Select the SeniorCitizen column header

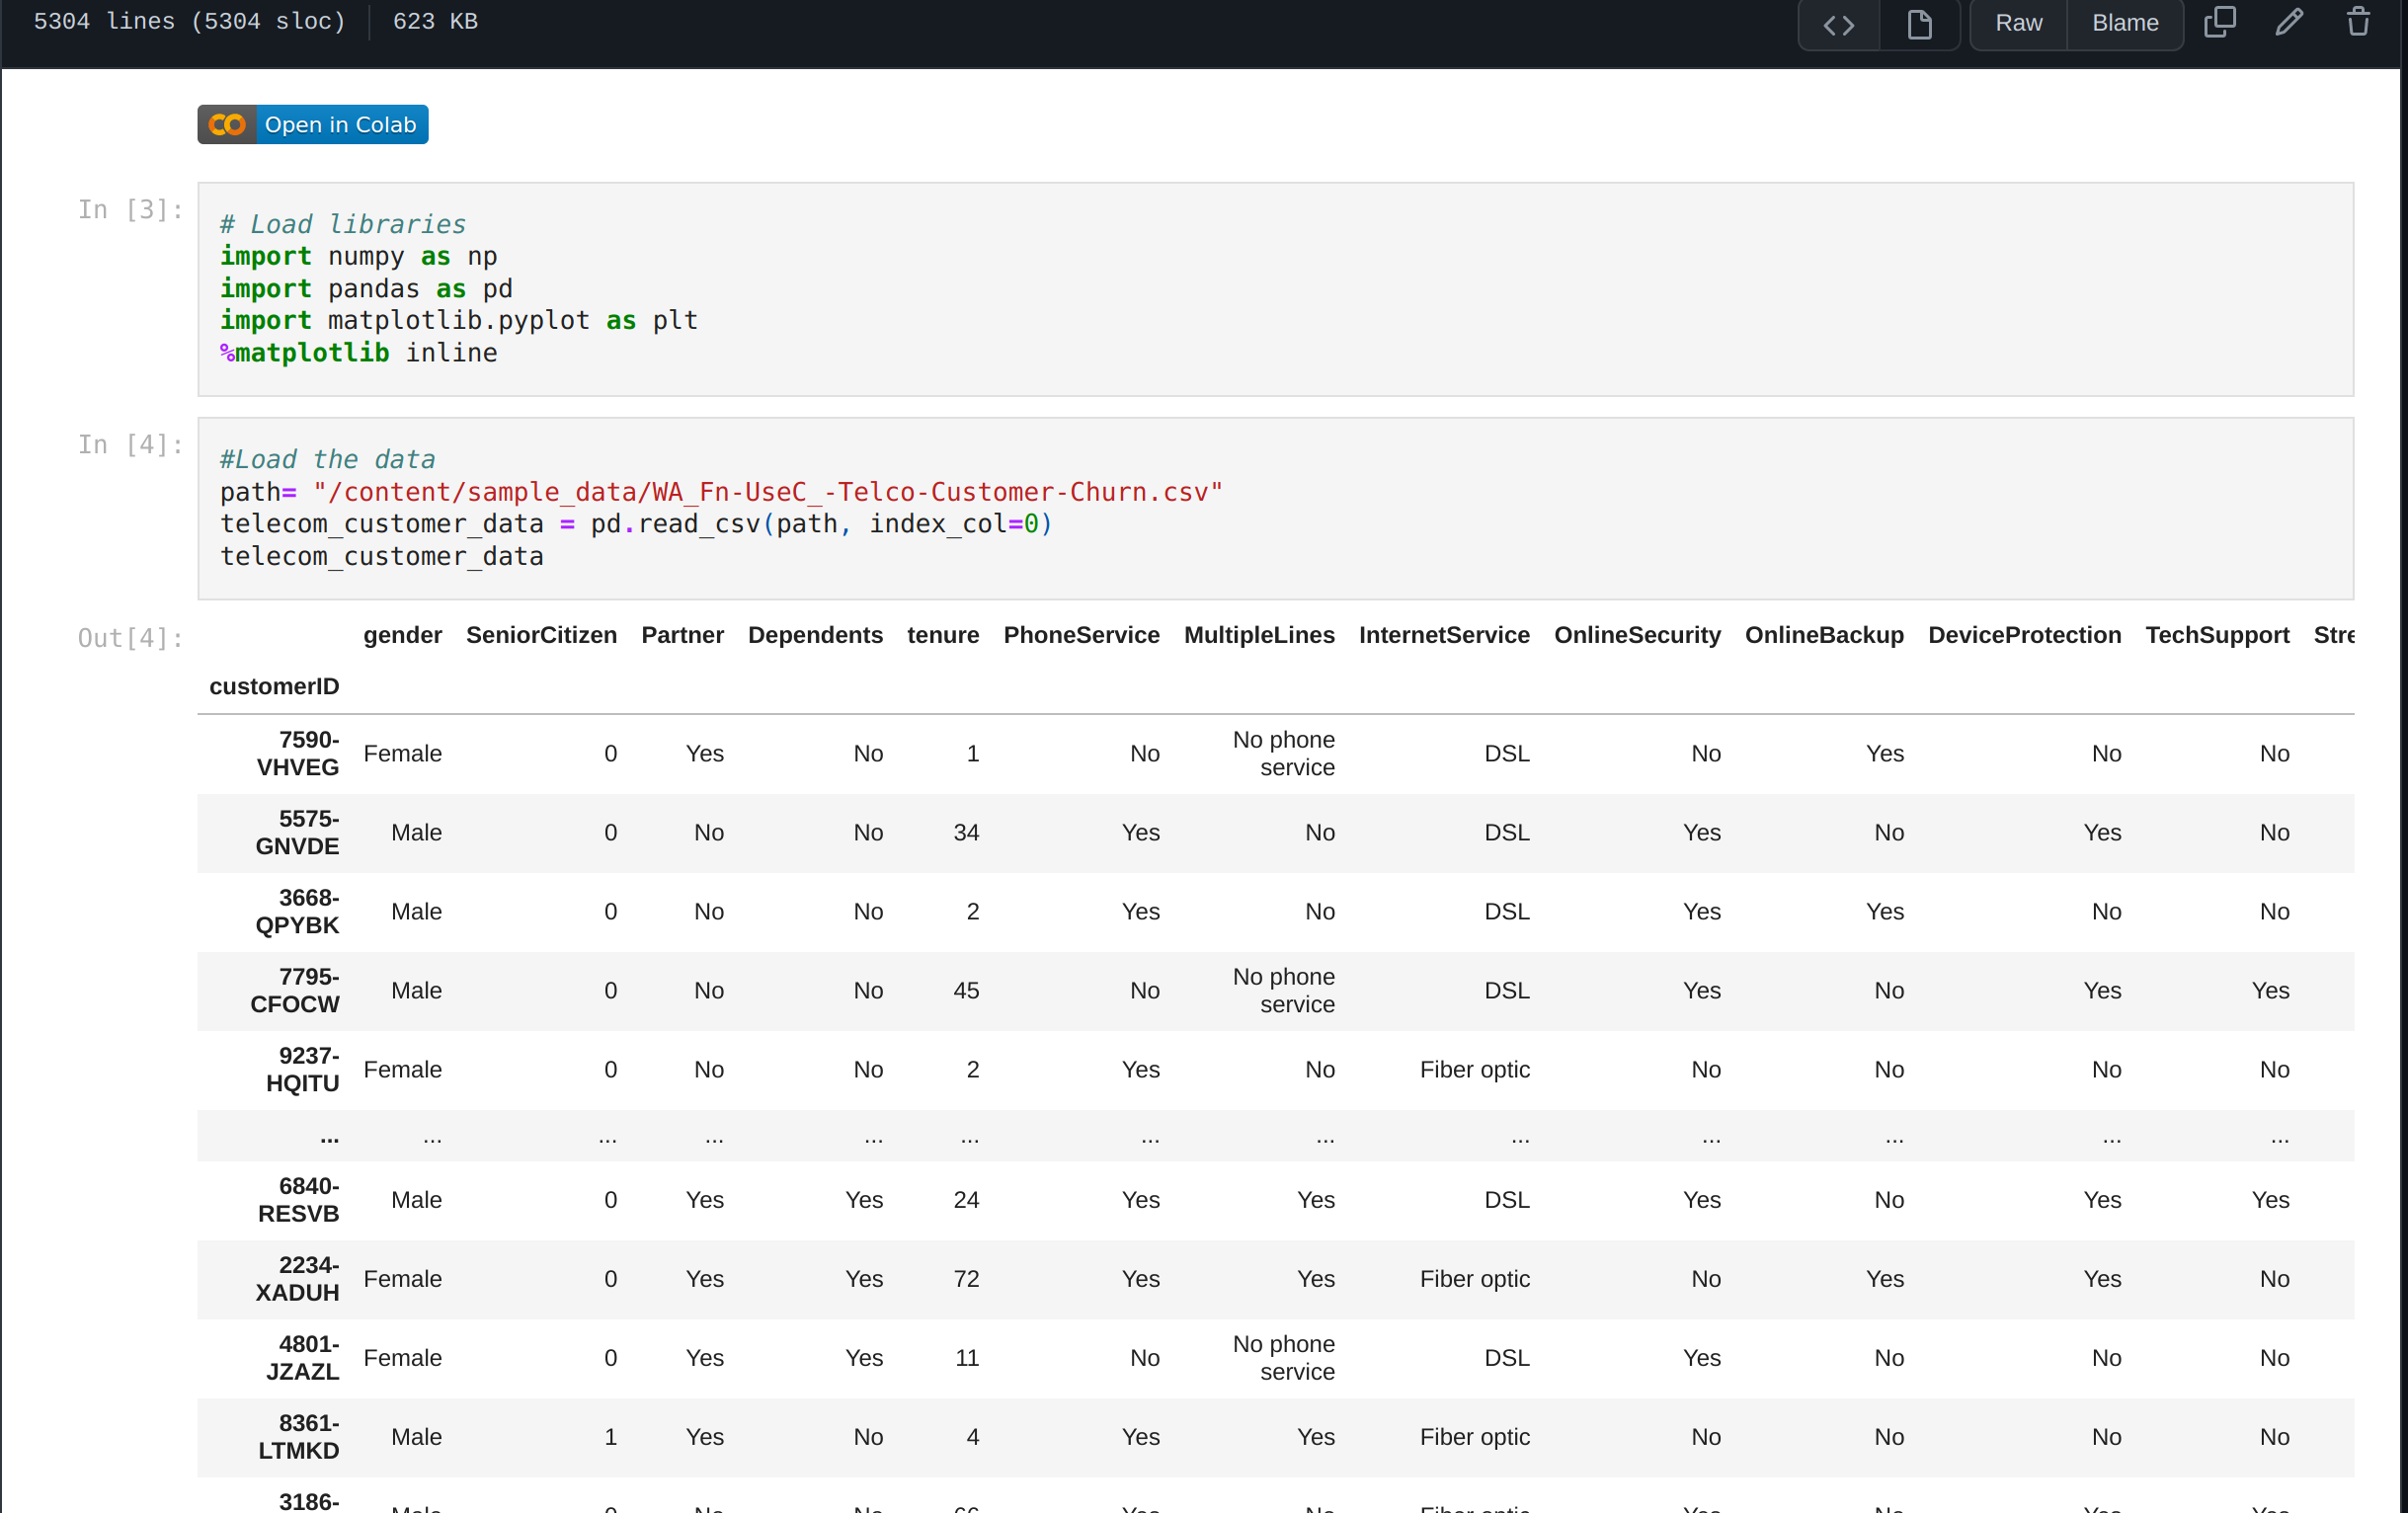point(541,635)
